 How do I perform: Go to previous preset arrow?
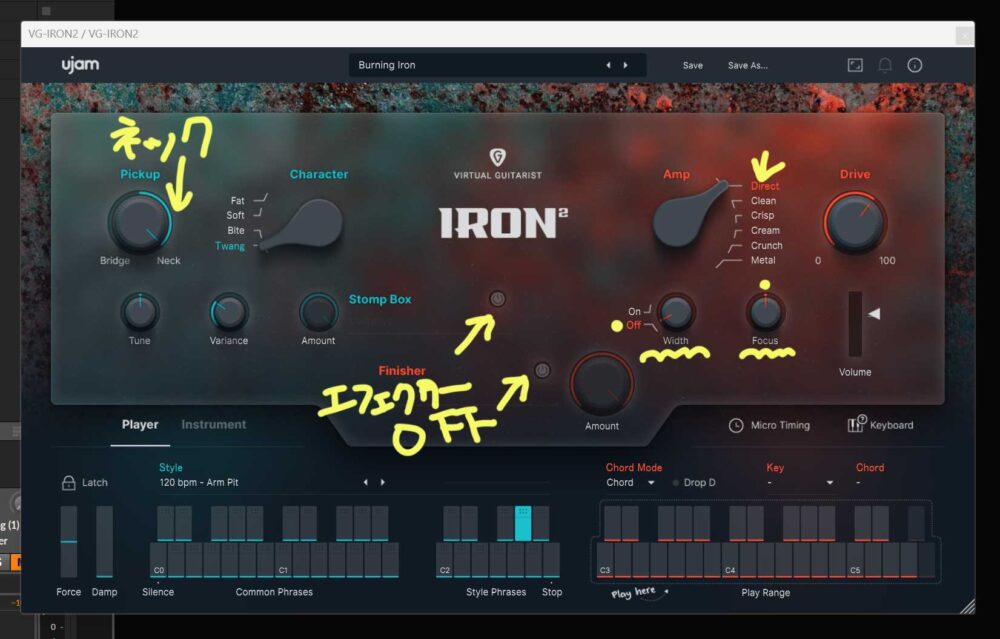point(608,65)
